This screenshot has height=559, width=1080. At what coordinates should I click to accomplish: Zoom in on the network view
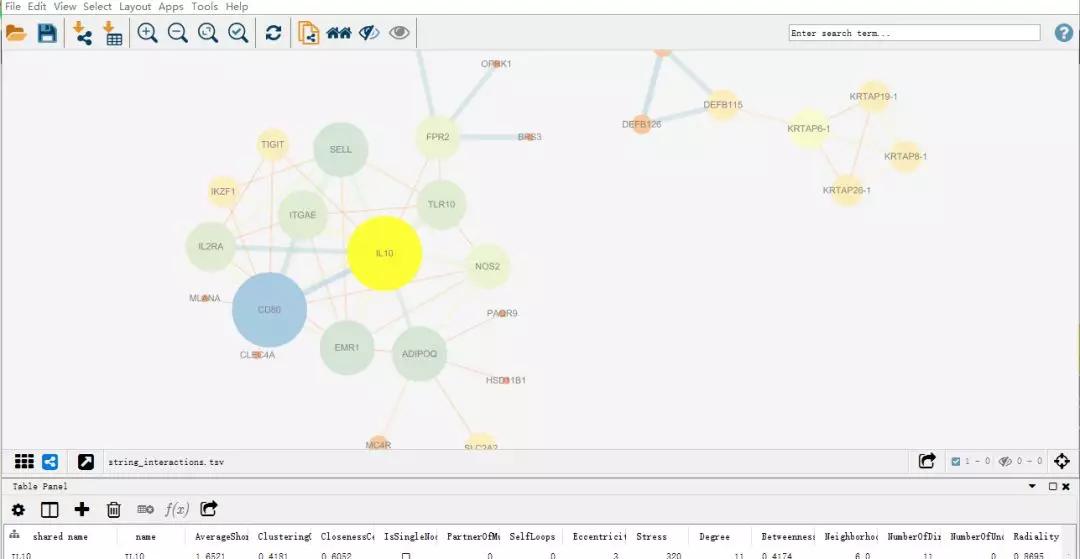[147, 32]
